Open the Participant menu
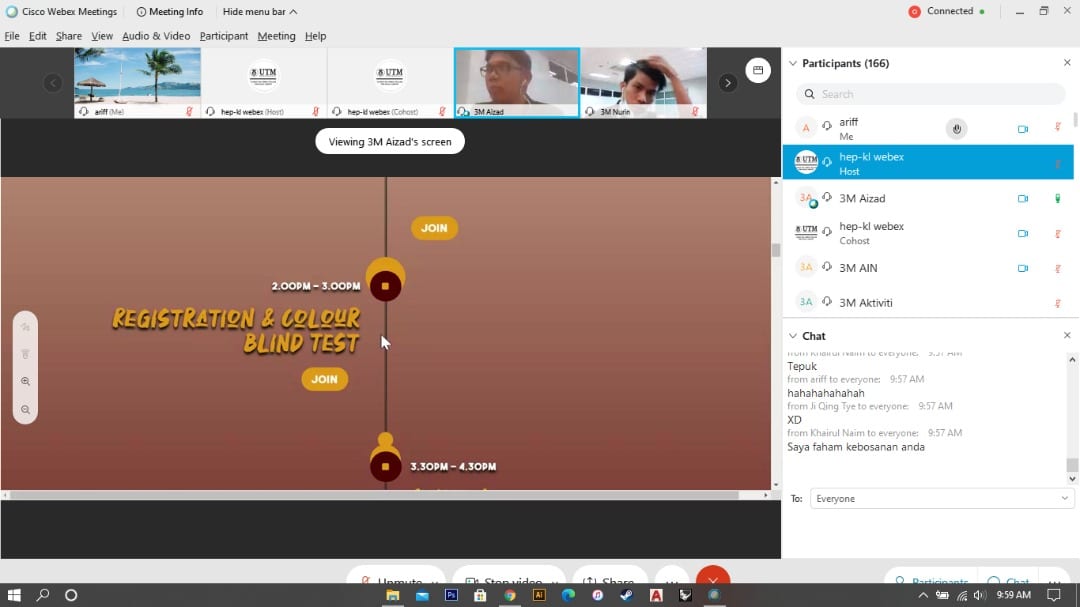 [223, 36]
